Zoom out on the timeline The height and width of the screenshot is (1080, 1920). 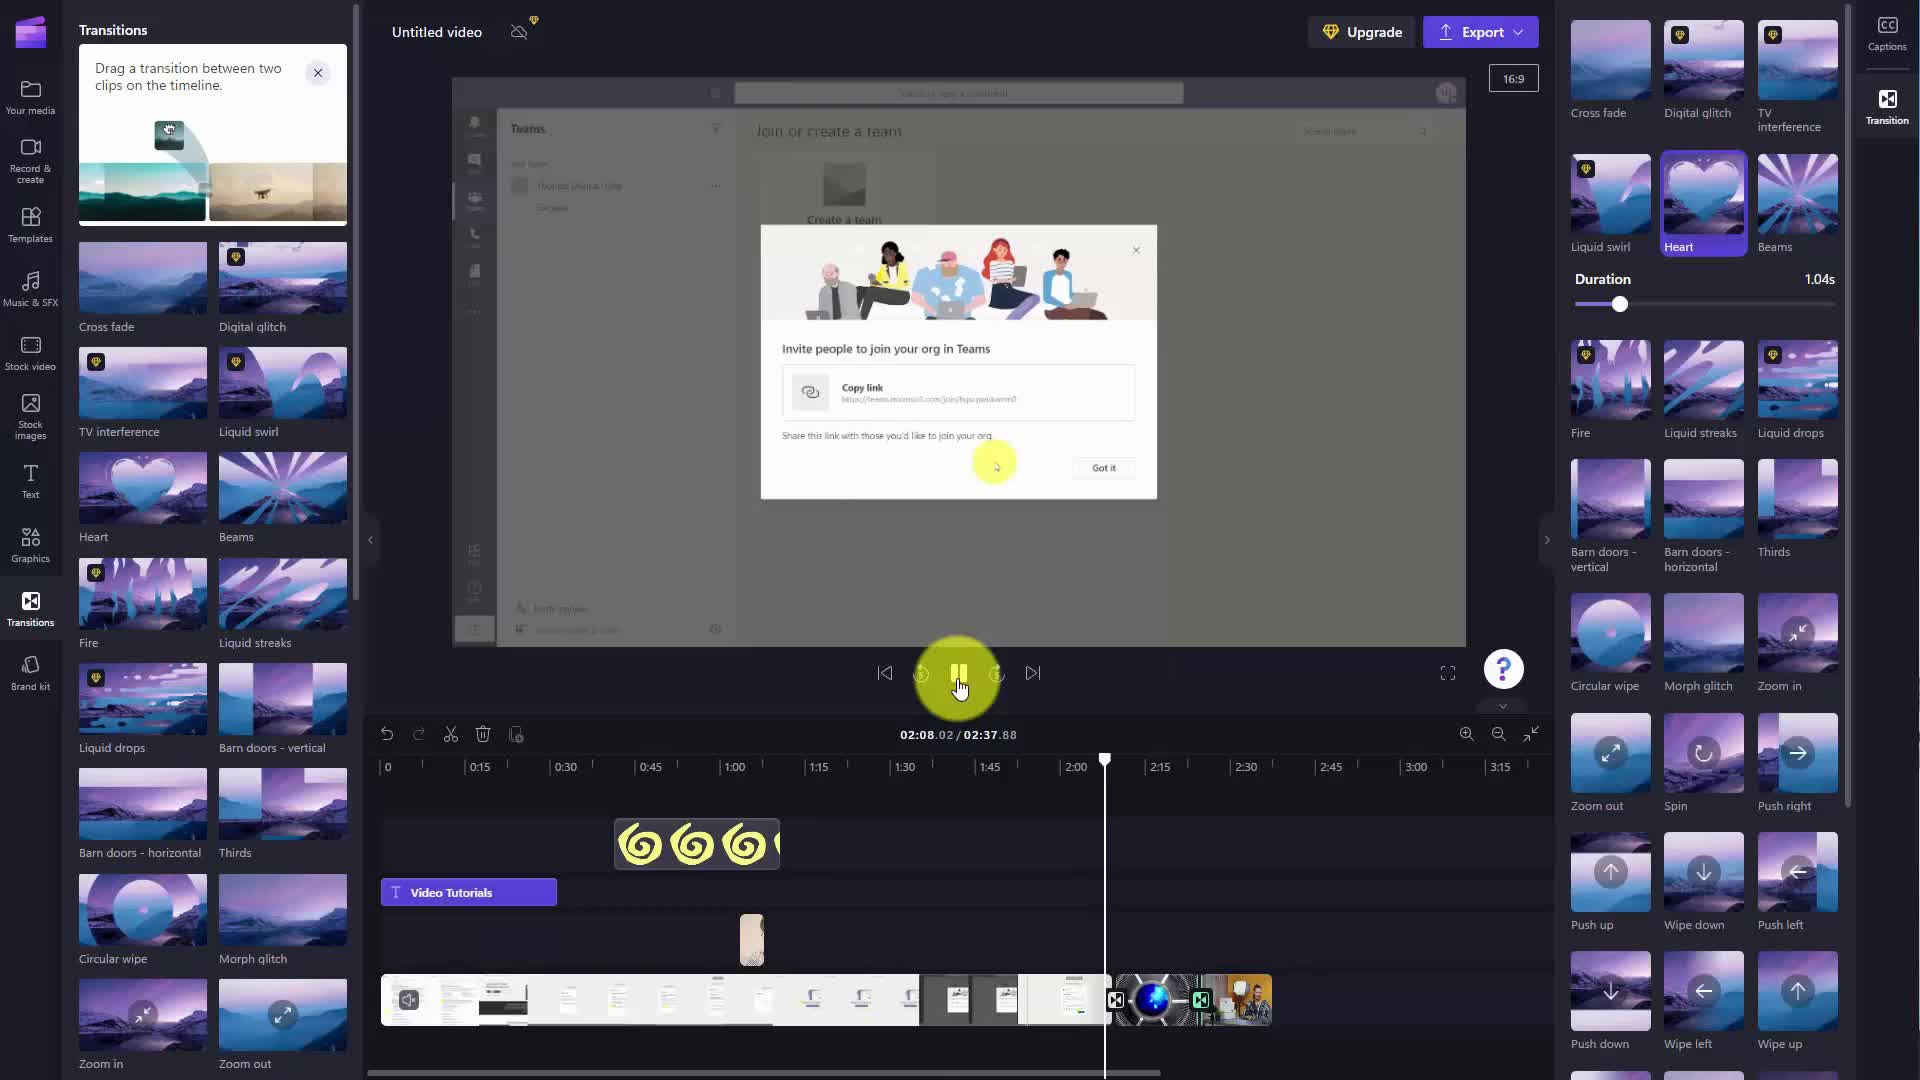[1498, 734]
